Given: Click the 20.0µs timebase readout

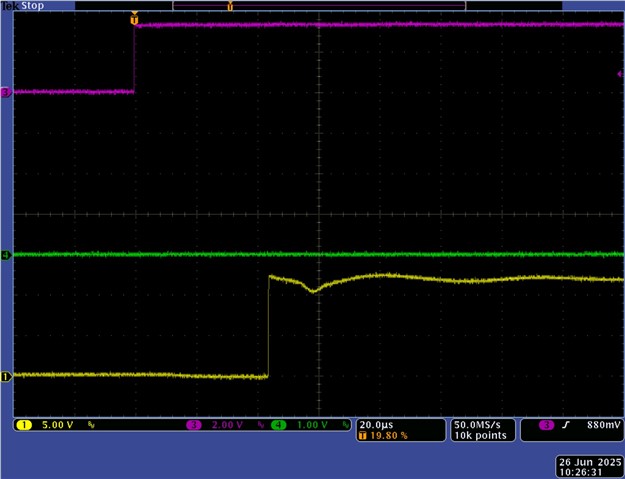Looking at the screenshot, I should (x=376, y=425).
